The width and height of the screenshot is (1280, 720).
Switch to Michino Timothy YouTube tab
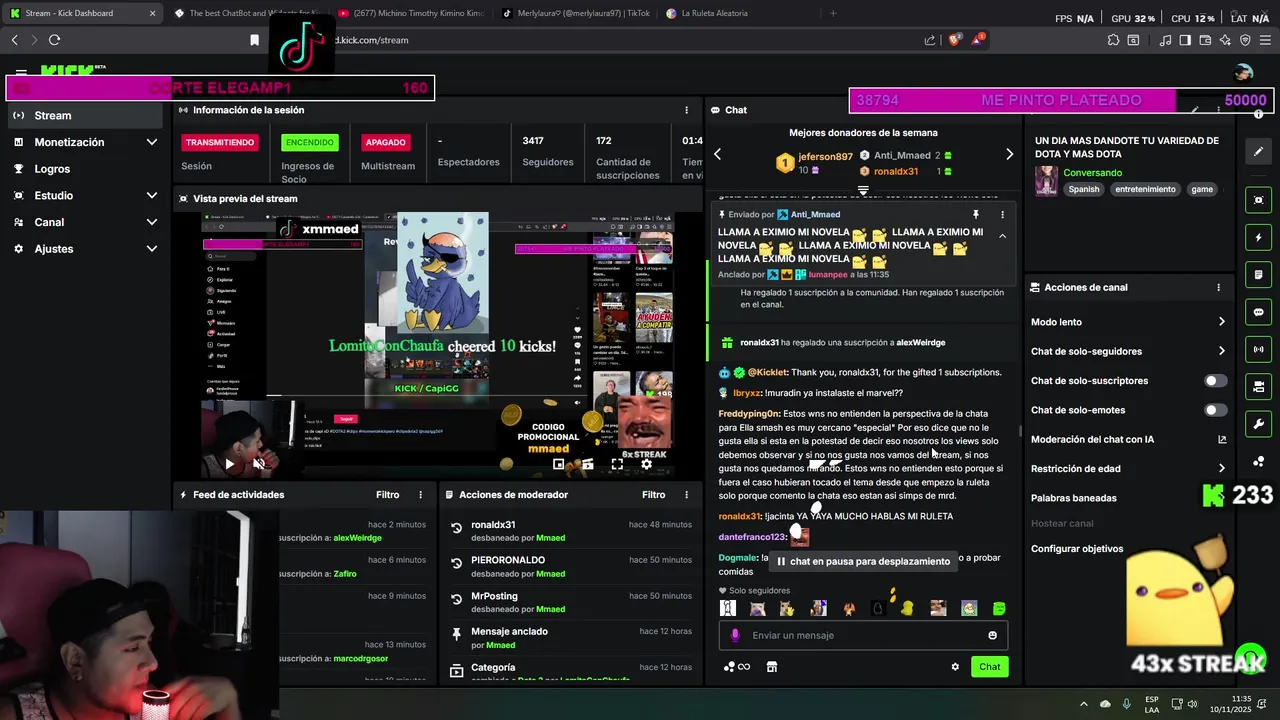[x=410, y=13]
